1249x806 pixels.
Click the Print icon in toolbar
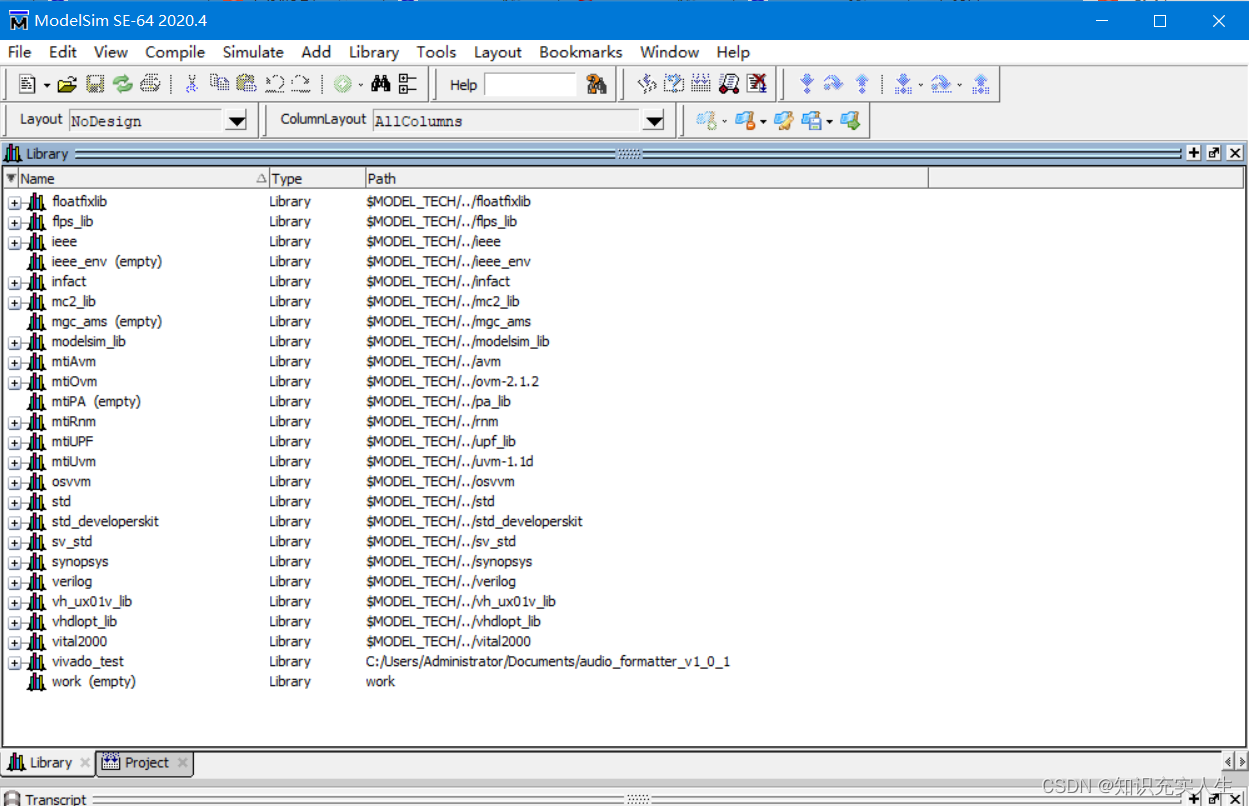point(150,85)
